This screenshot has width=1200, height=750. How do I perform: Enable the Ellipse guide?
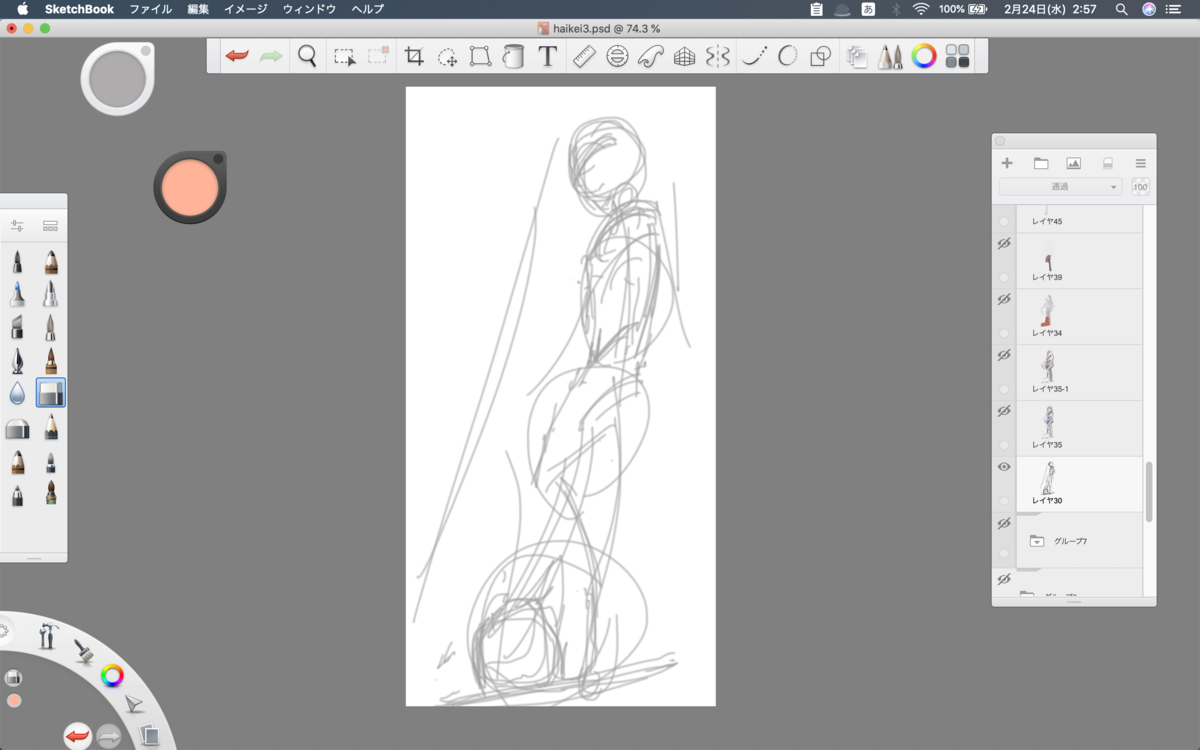click(617, 57)
